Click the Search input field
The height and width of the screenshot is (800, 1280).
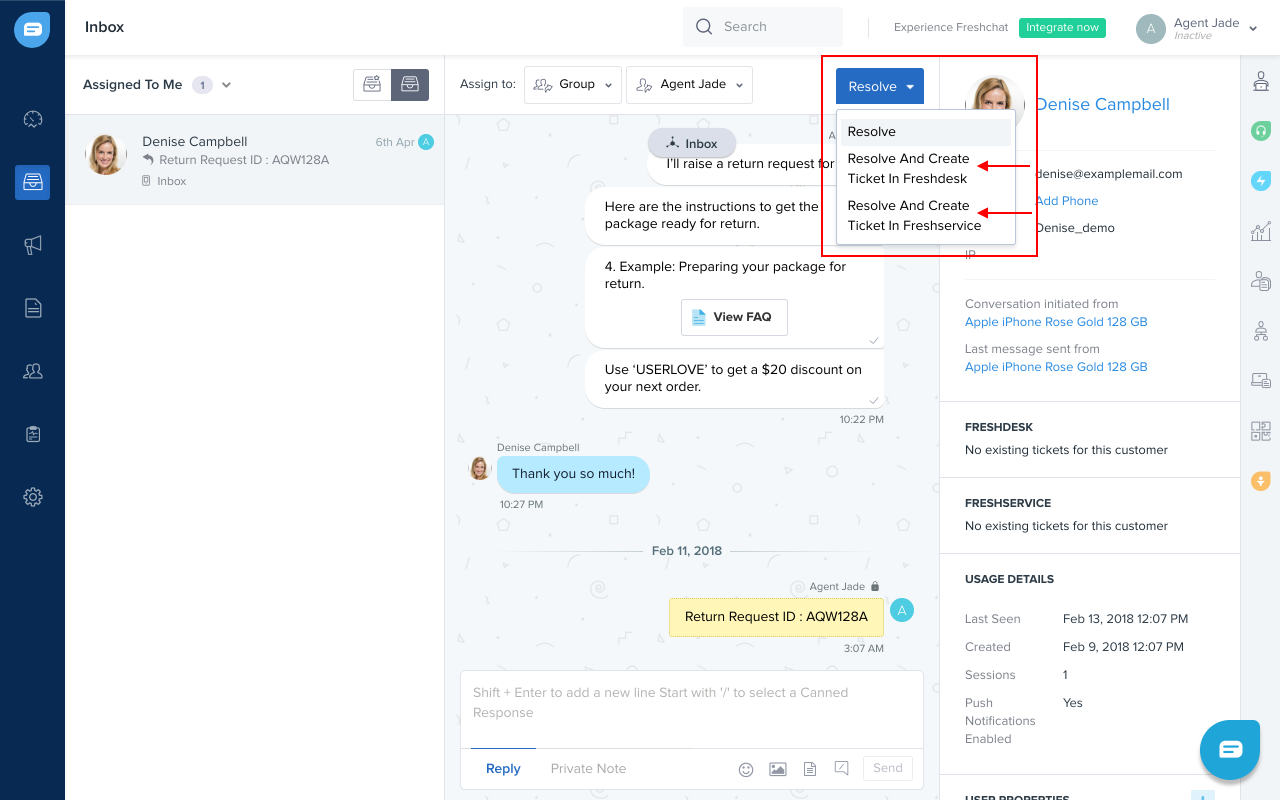(763, 27)
